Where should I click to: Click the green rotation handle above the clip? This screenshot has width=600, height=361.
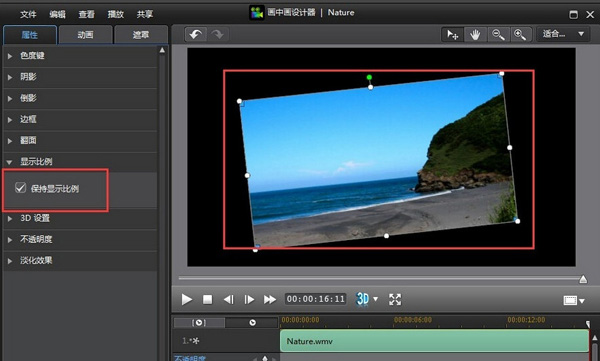[369, 77]
